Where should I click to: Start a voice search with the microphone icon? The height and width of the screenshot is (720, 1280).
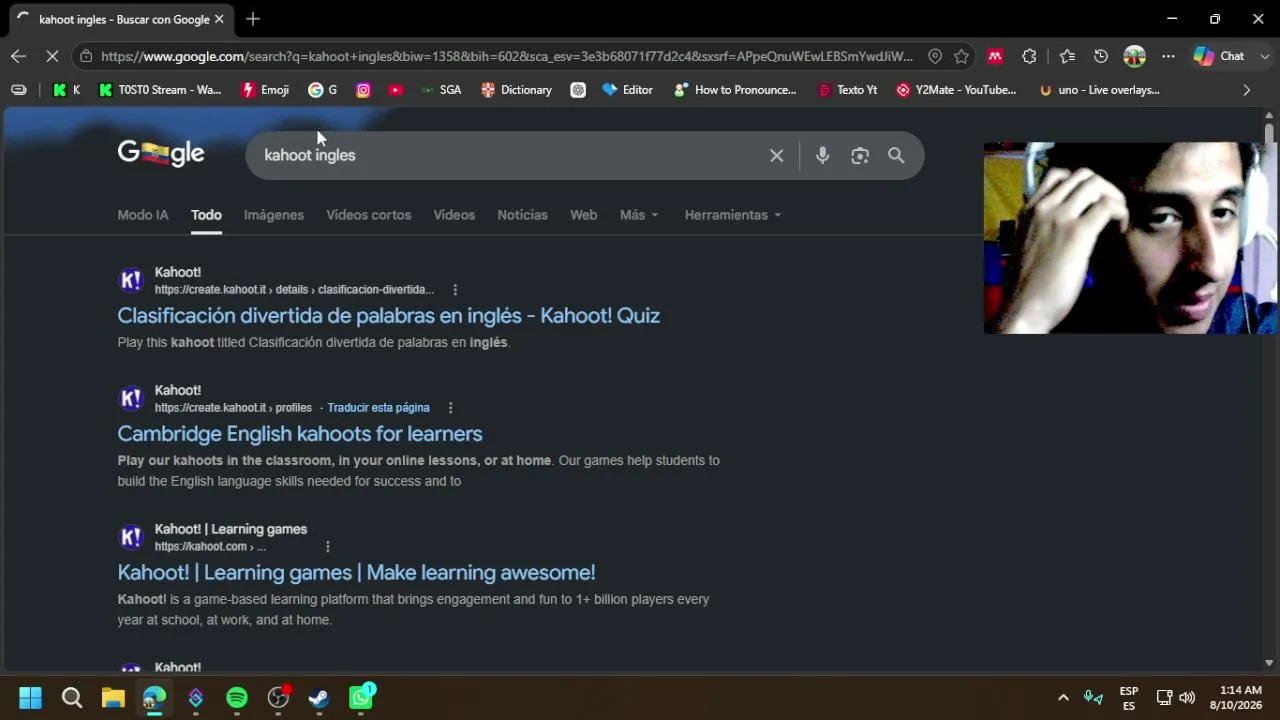point(822,155)
